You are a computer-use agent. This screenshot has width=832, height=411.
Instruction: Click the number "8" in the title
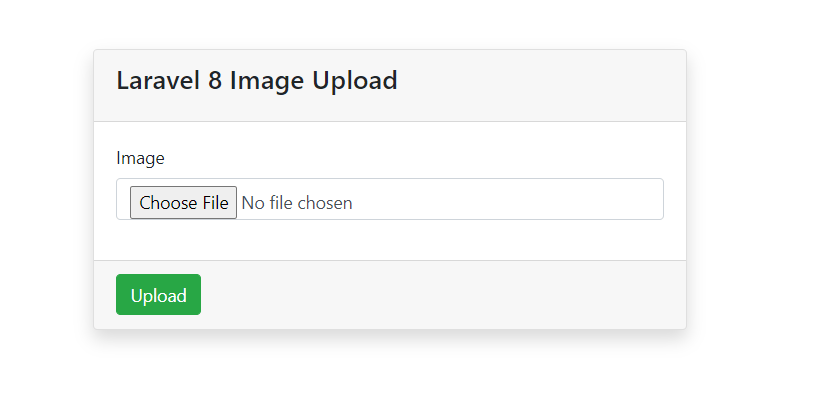click(215, 81)
